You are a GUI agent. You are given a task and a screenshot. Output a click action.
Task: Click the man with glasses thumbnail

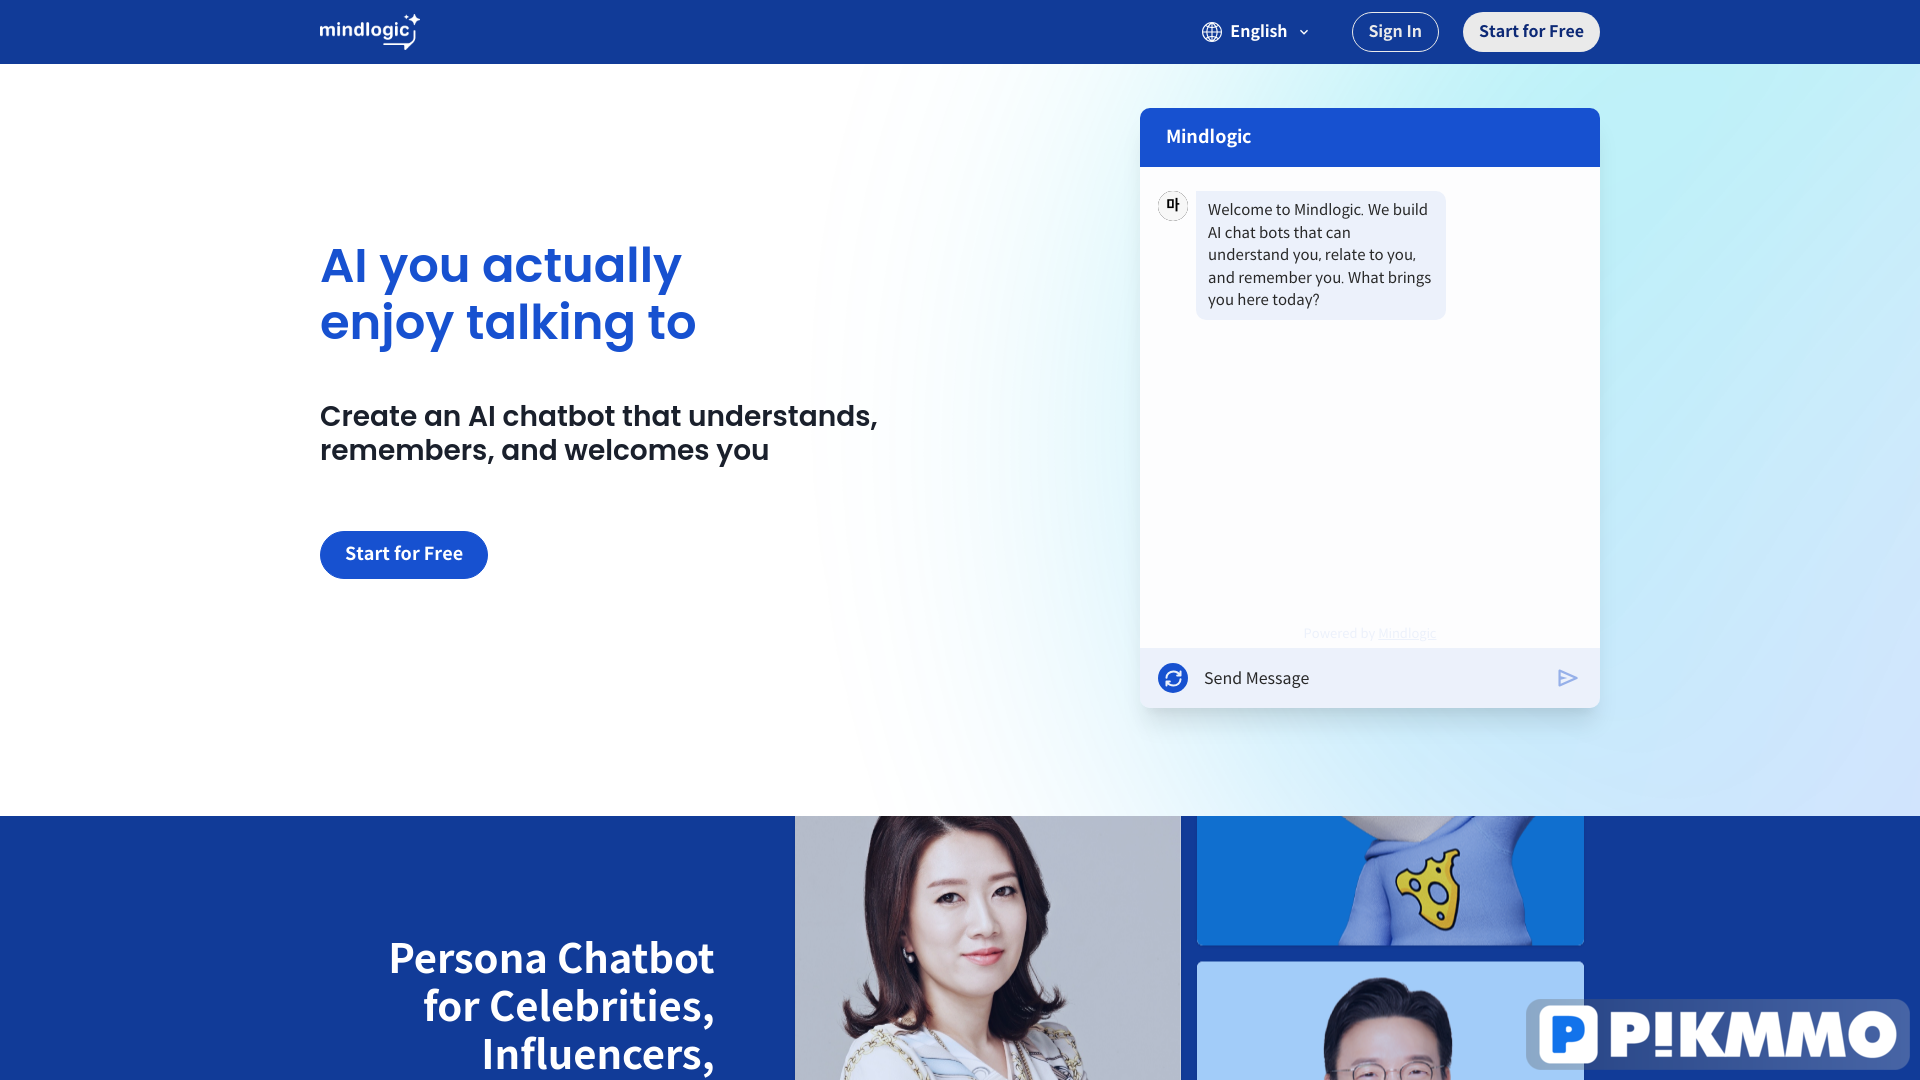pyautogui.click(x=1390, y=1021)
